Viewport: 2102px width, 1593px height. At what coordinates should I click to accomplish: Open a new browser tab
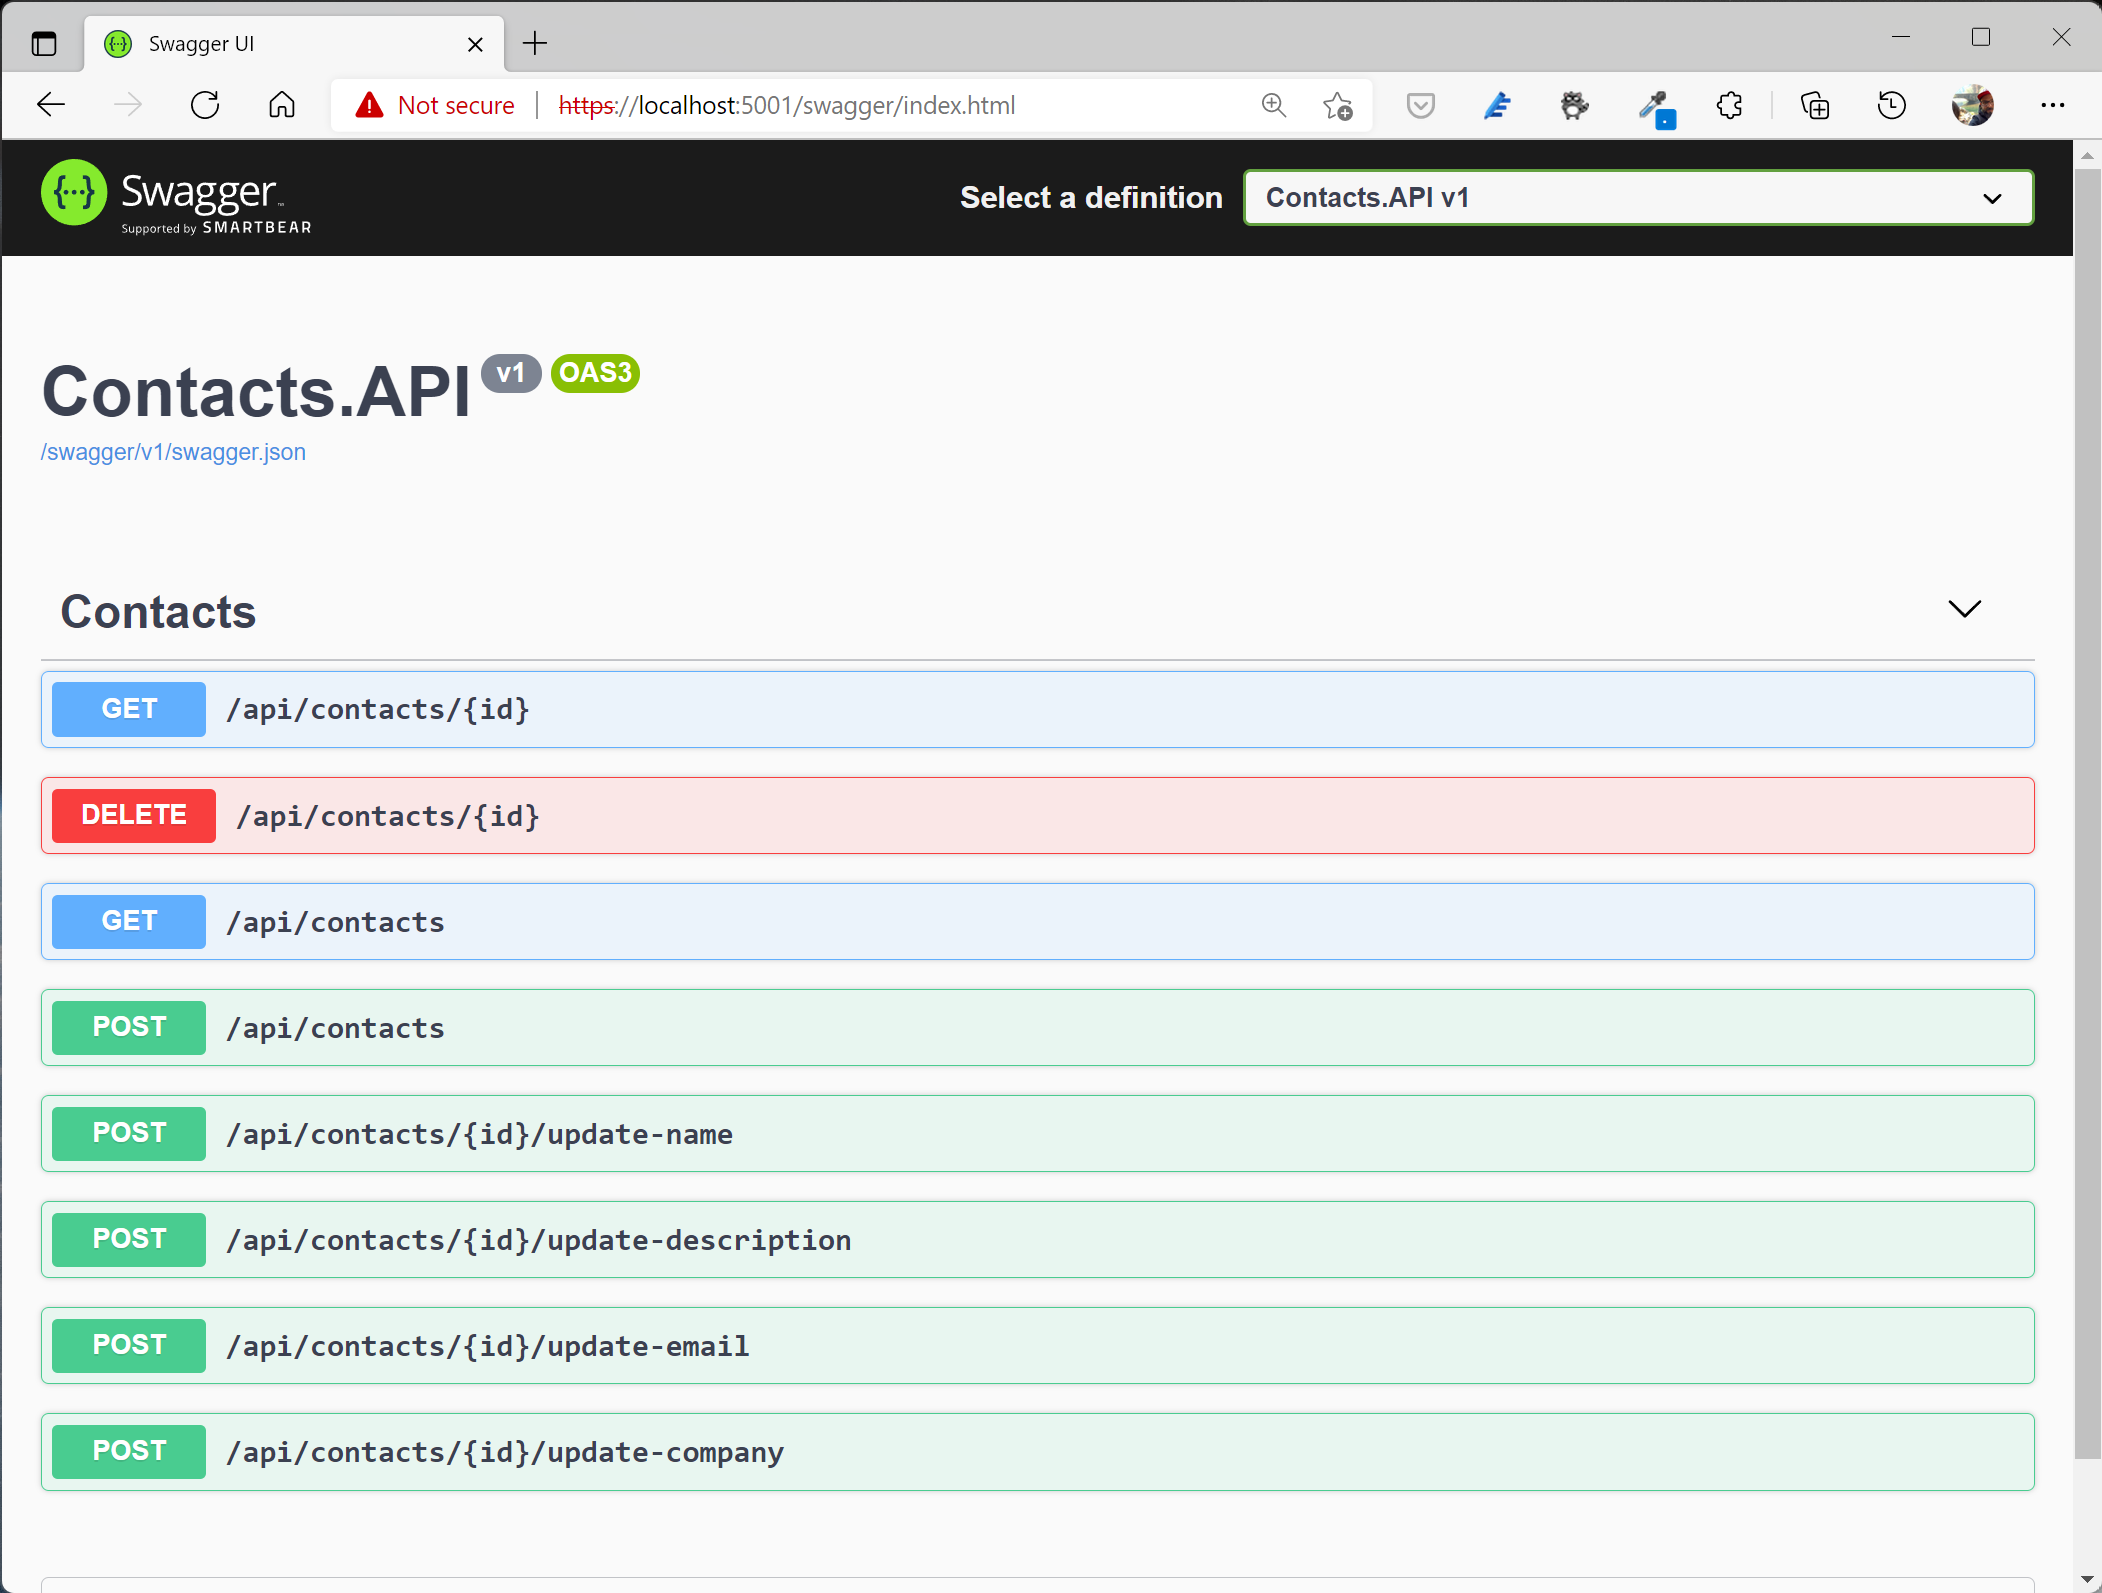[x=535, y=44]
